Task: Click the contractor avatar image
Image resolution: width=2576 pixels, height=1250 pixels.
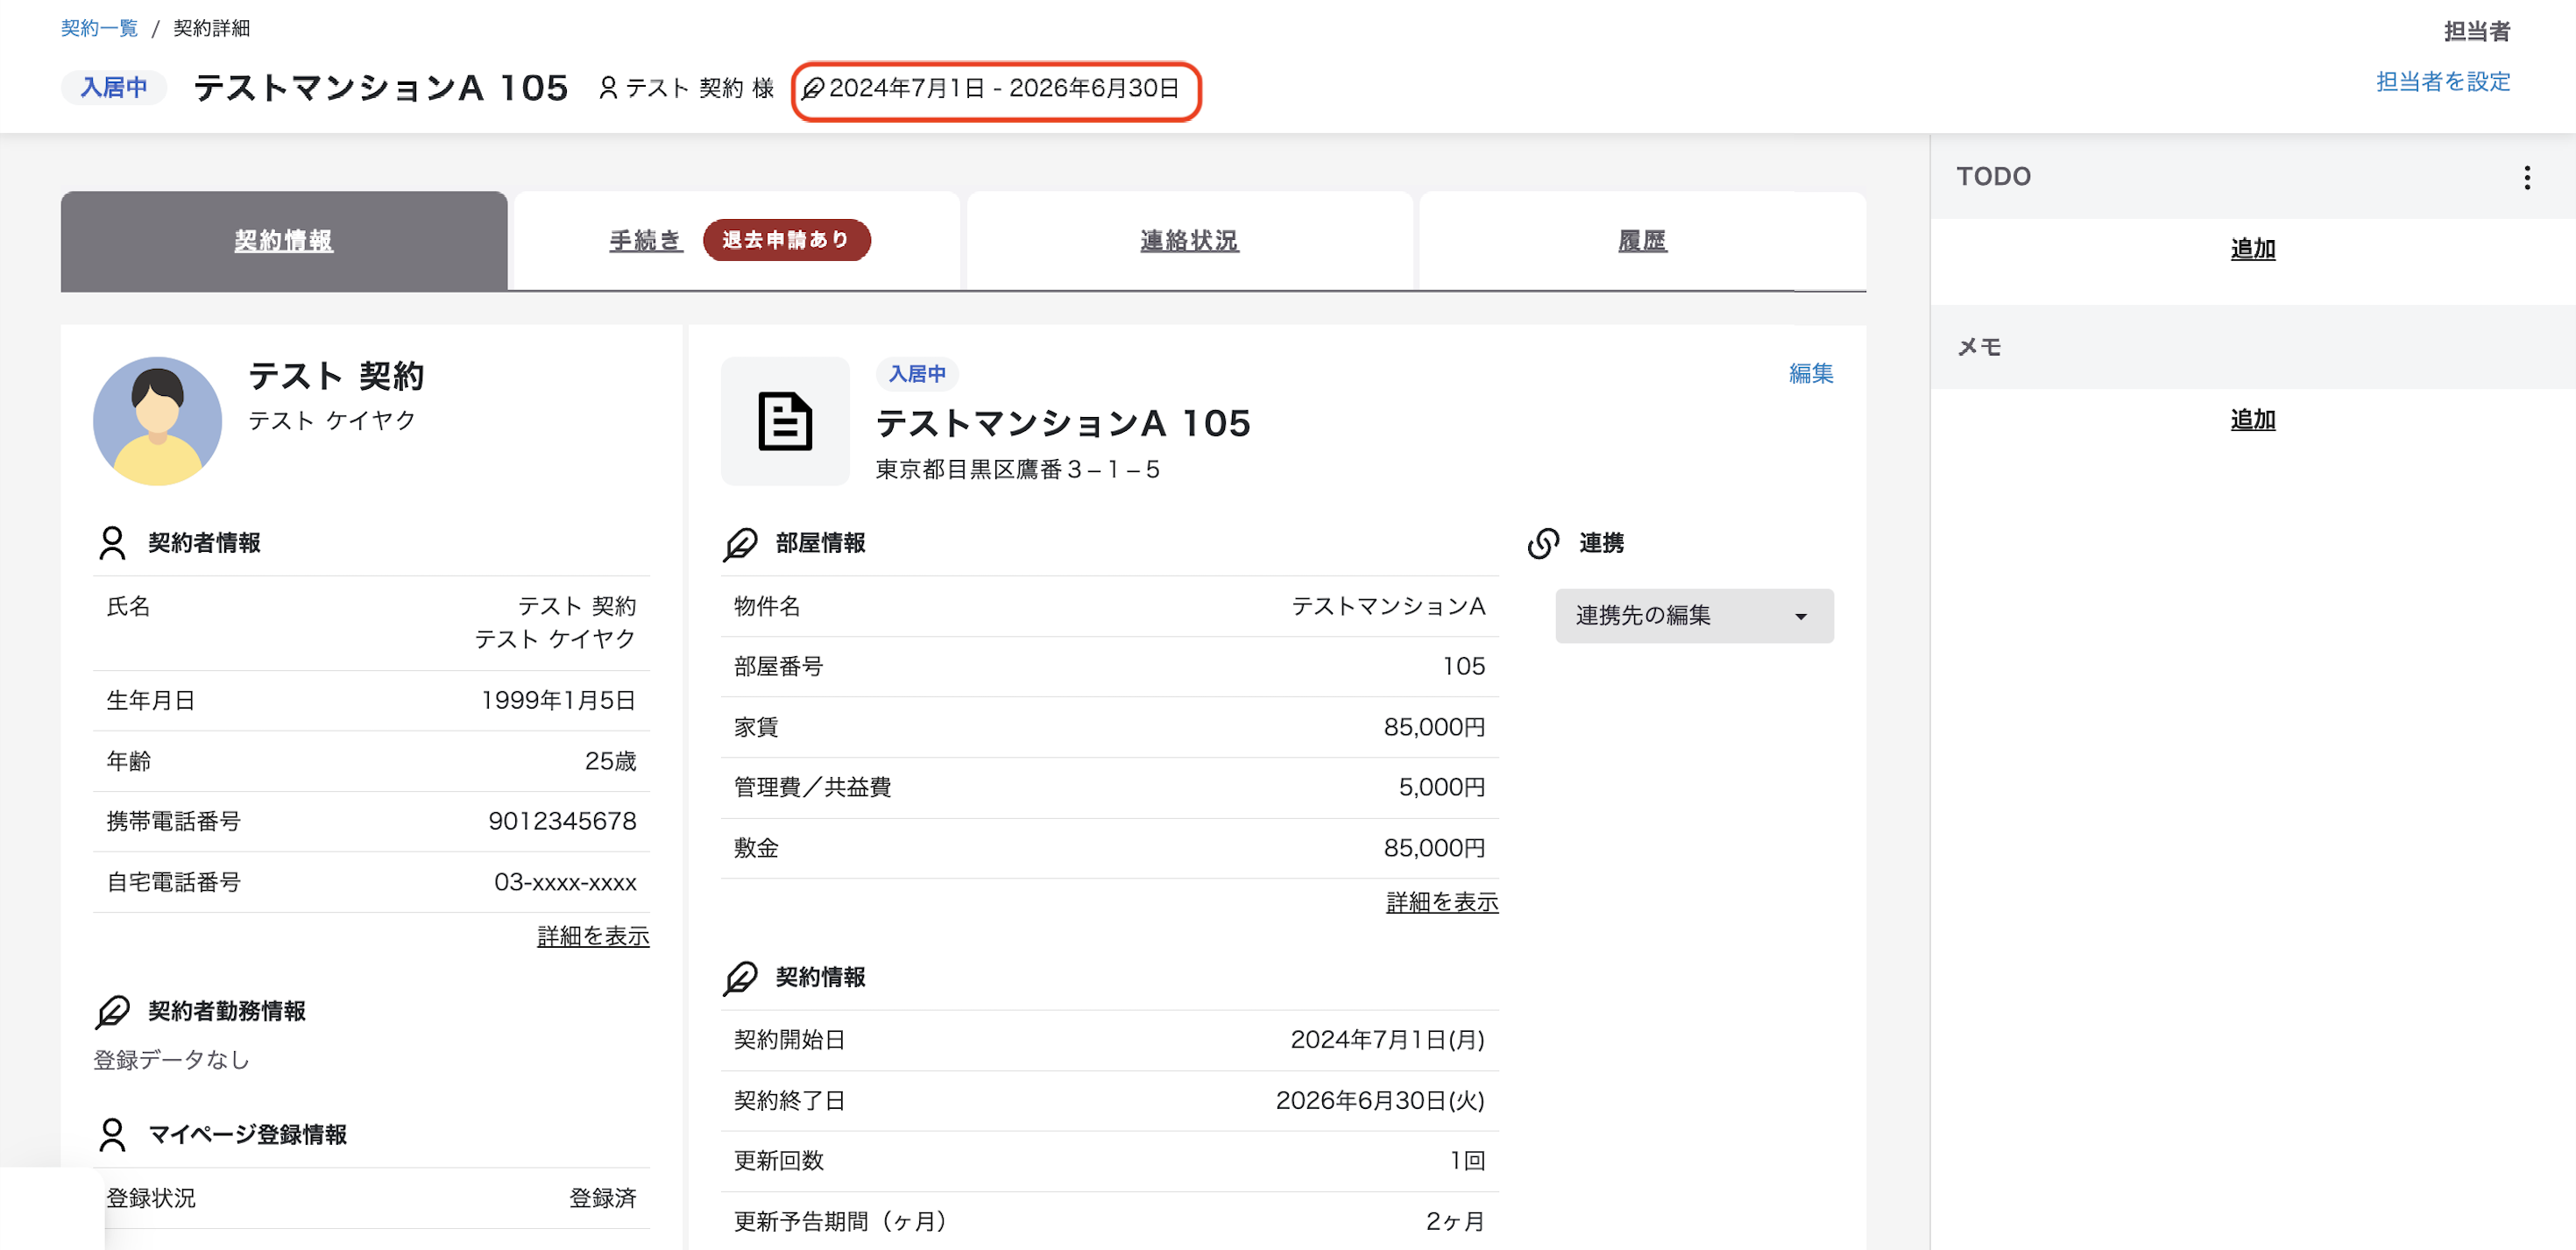Action: [157, 421]
